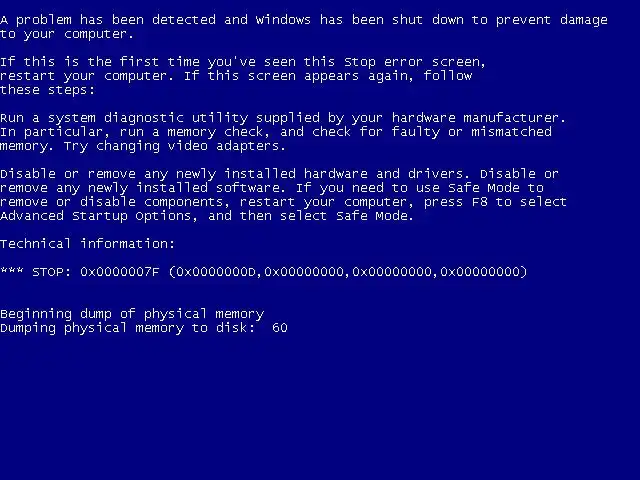
Task: Click 'Try changing video adapters.' sentence
Action: [174, 146]
